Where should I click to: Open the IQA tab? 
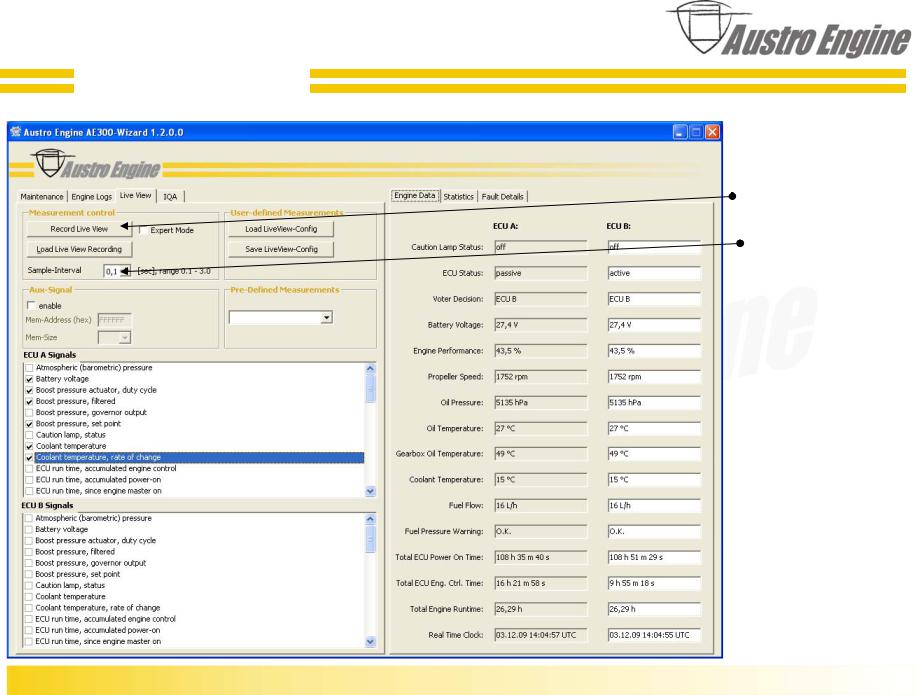point(170,197)
